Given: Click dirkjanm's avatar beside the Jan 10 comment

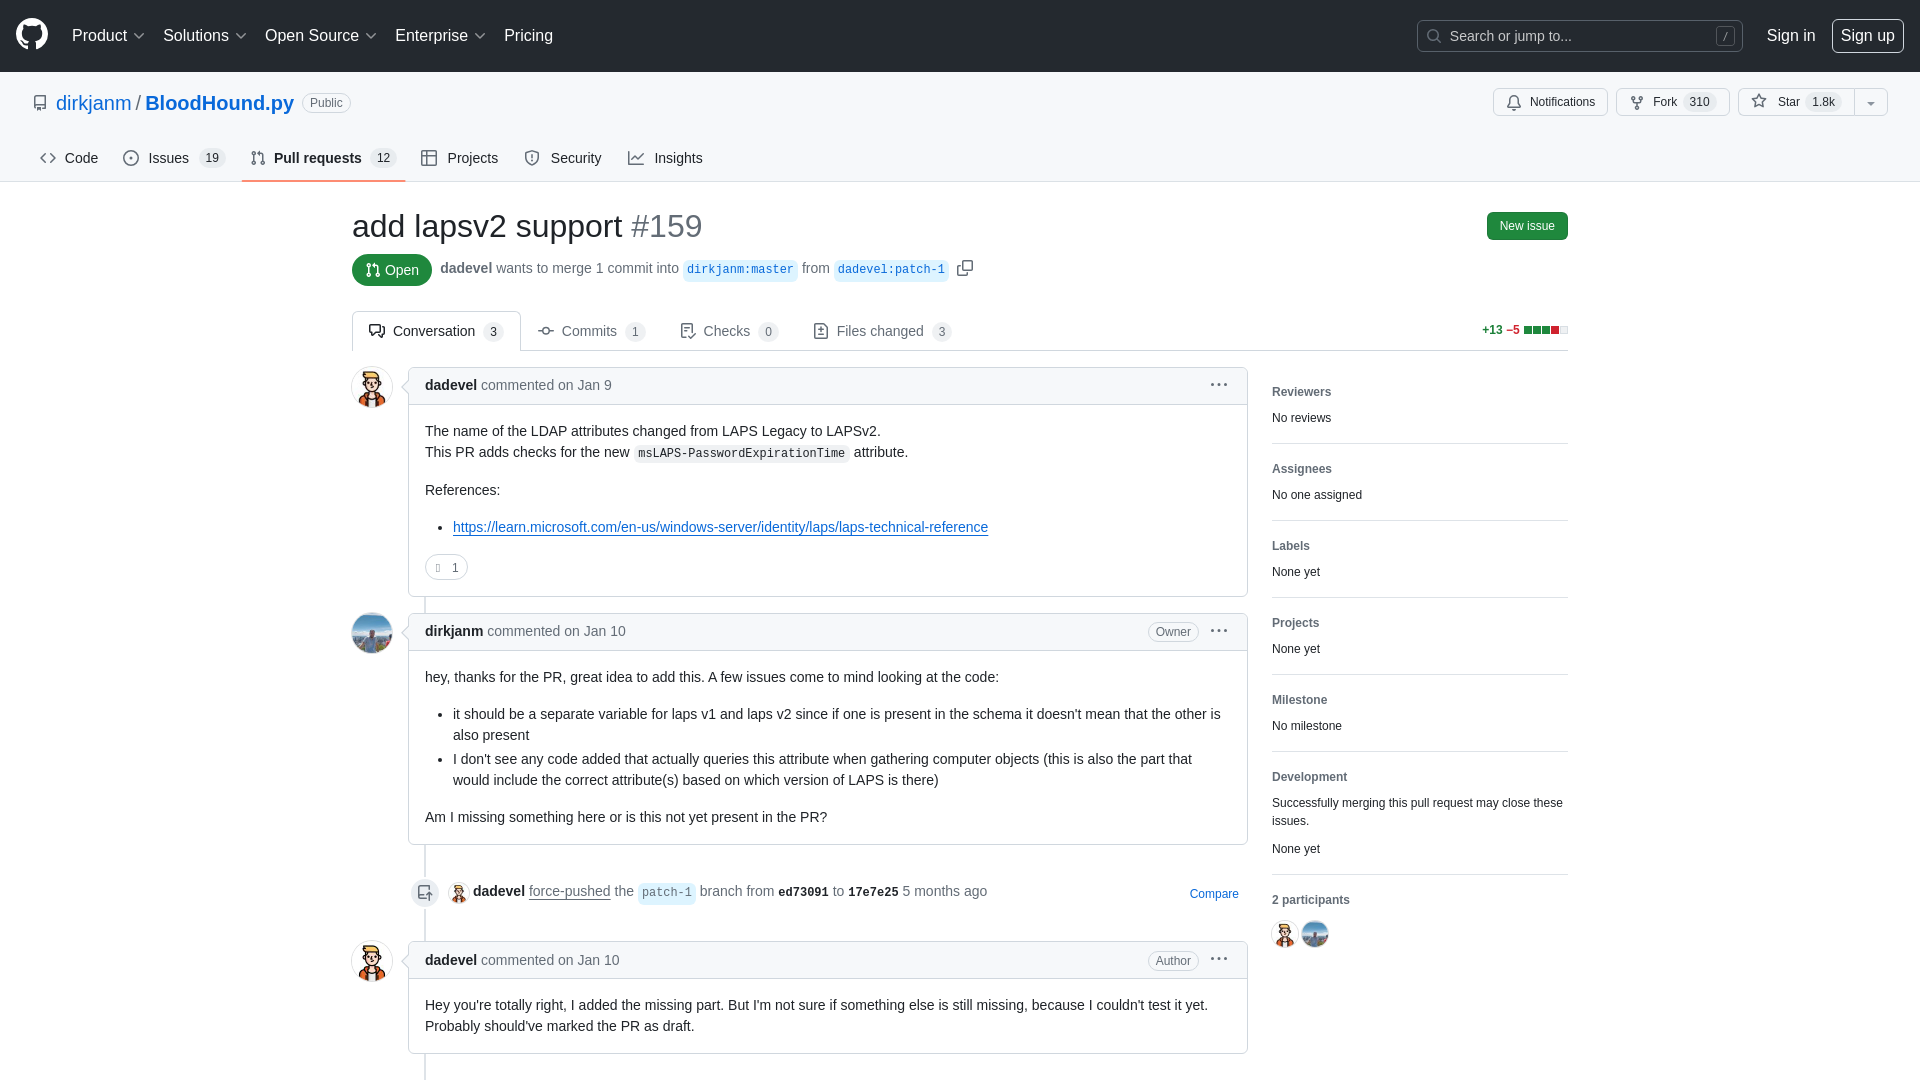Looking at the screenshot, I should point(372,633).
